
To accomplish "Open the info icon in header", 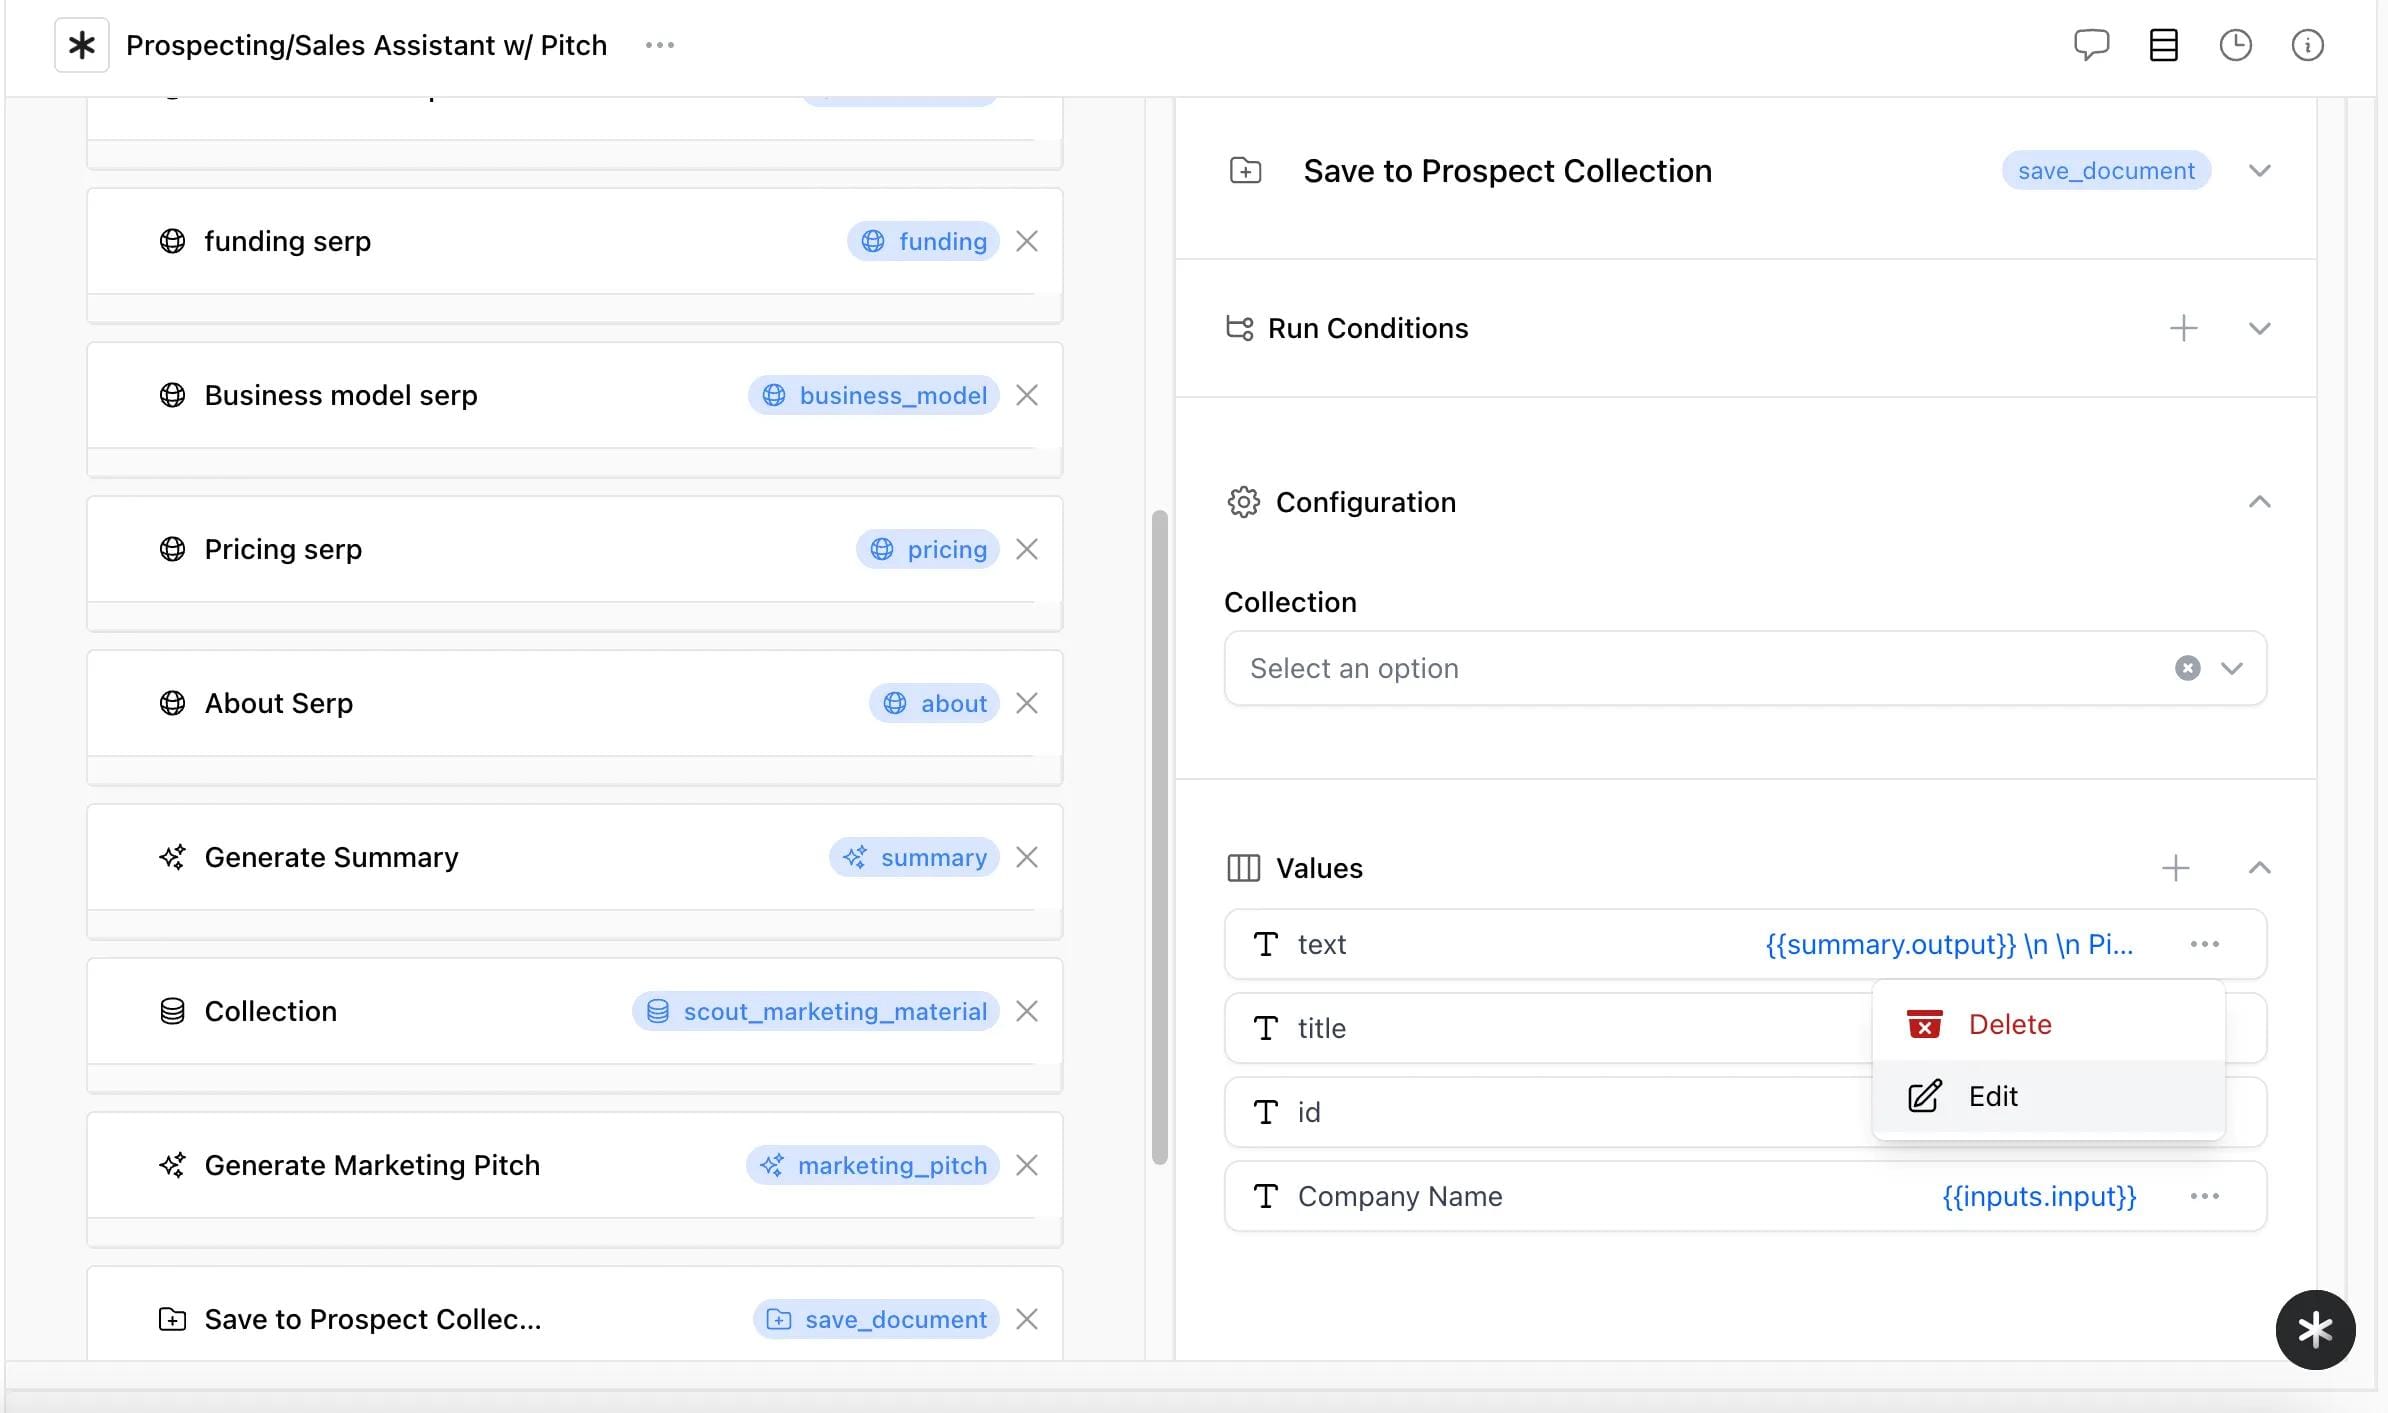I will coord(2307,45).
